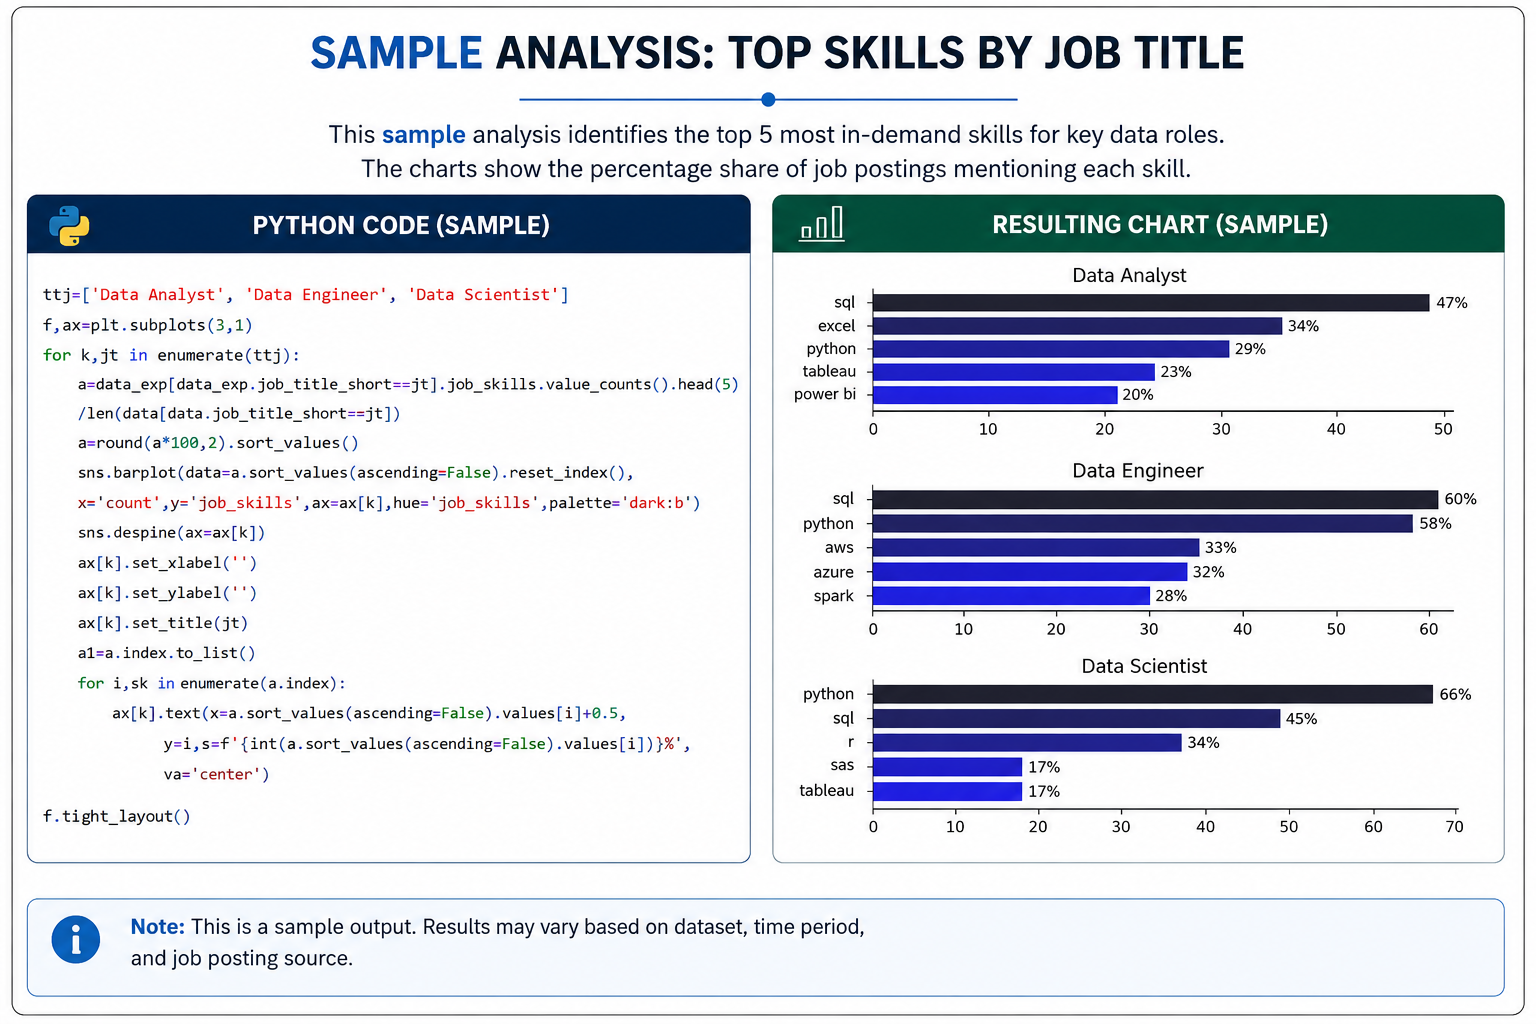
Task: Click the 'sas' axis label
Action: 842,765
